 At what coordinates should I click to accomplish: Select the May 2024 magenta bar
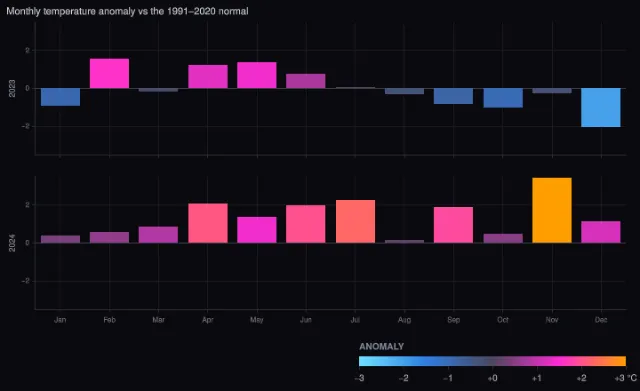257,230
